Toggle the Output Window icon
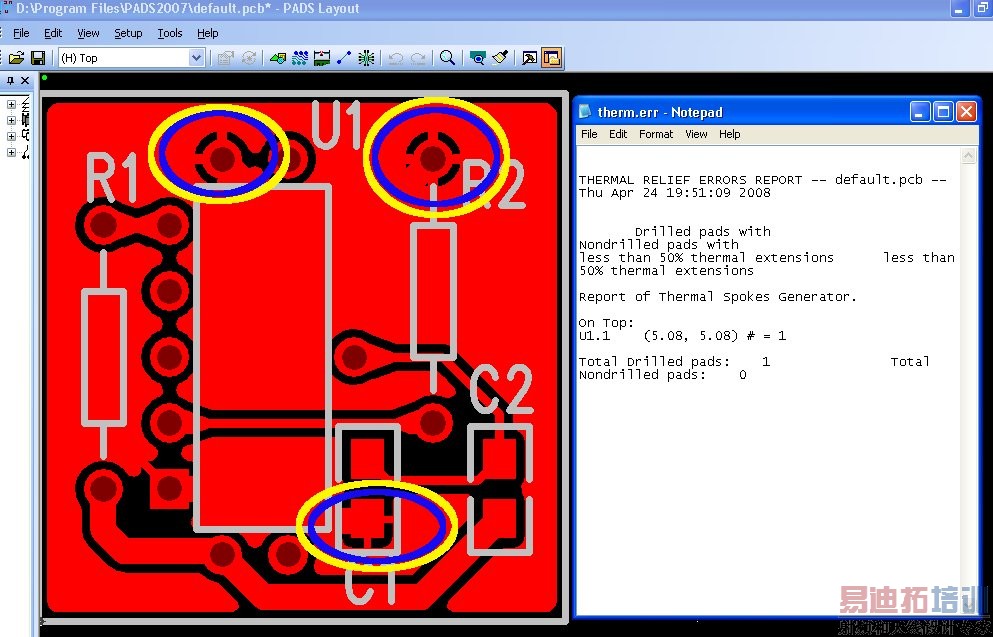Viewport: 993px width, 637px height. [552, 58]
